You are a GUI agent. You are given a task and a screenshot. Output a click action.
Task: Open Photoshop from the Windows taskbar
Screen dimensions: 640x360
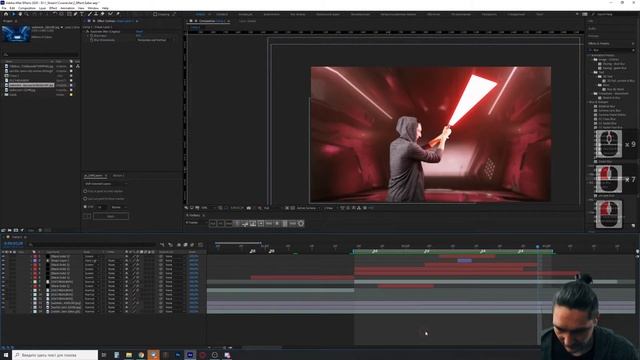[x=178, y=355]
